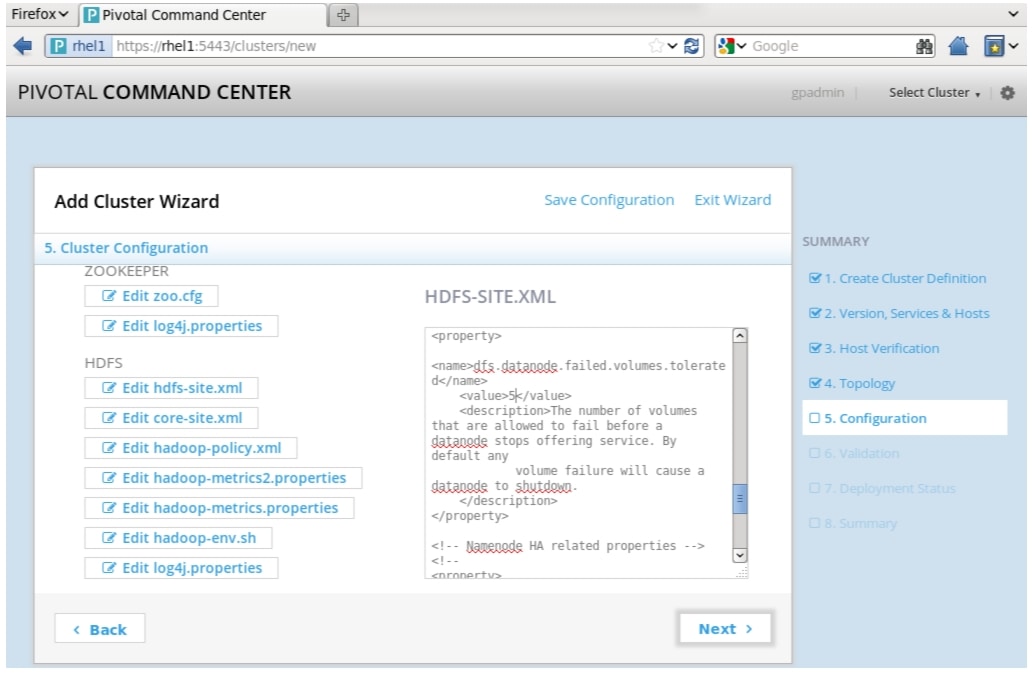Open the Firefox application menu
This screenshot has width=1032, height=675.
(x=39, y=14)
